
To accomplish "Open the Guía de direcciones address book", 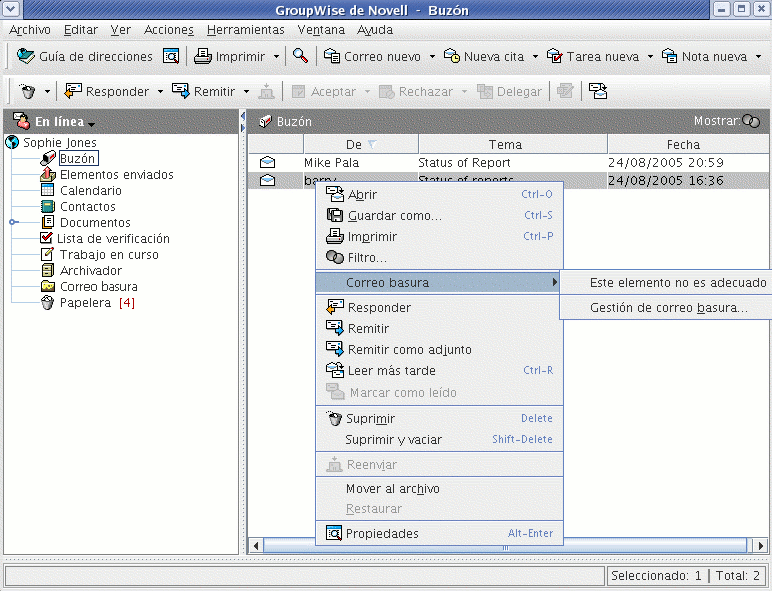I will (x=85, y=57).
